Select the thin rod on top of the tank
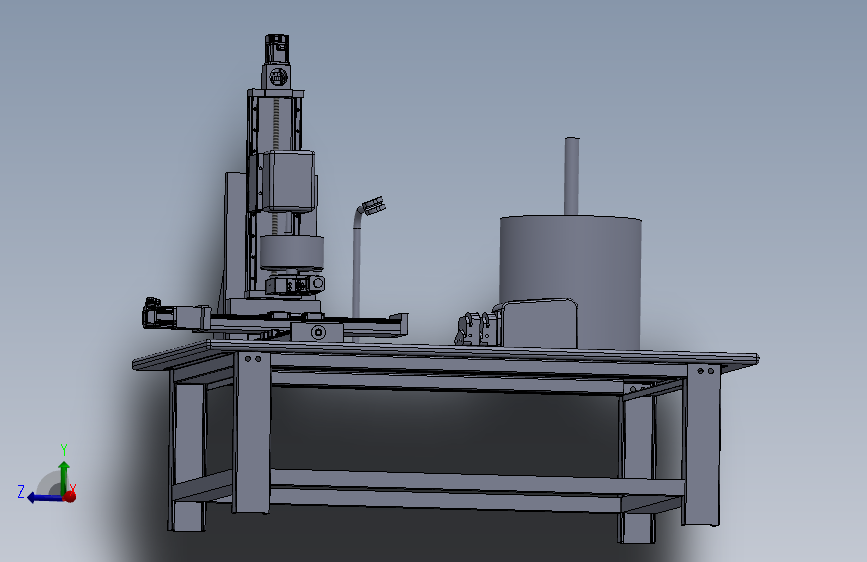The image size is (867, 562). pyautogui.click(x=572, y=176)
